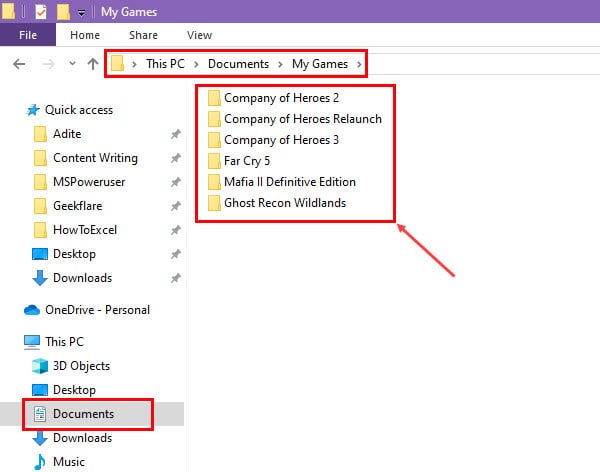Viewport: 600px width, 472px height.
Task: Click the Quick access star icon
Action: pyautogui.click(x=33, y=110)
